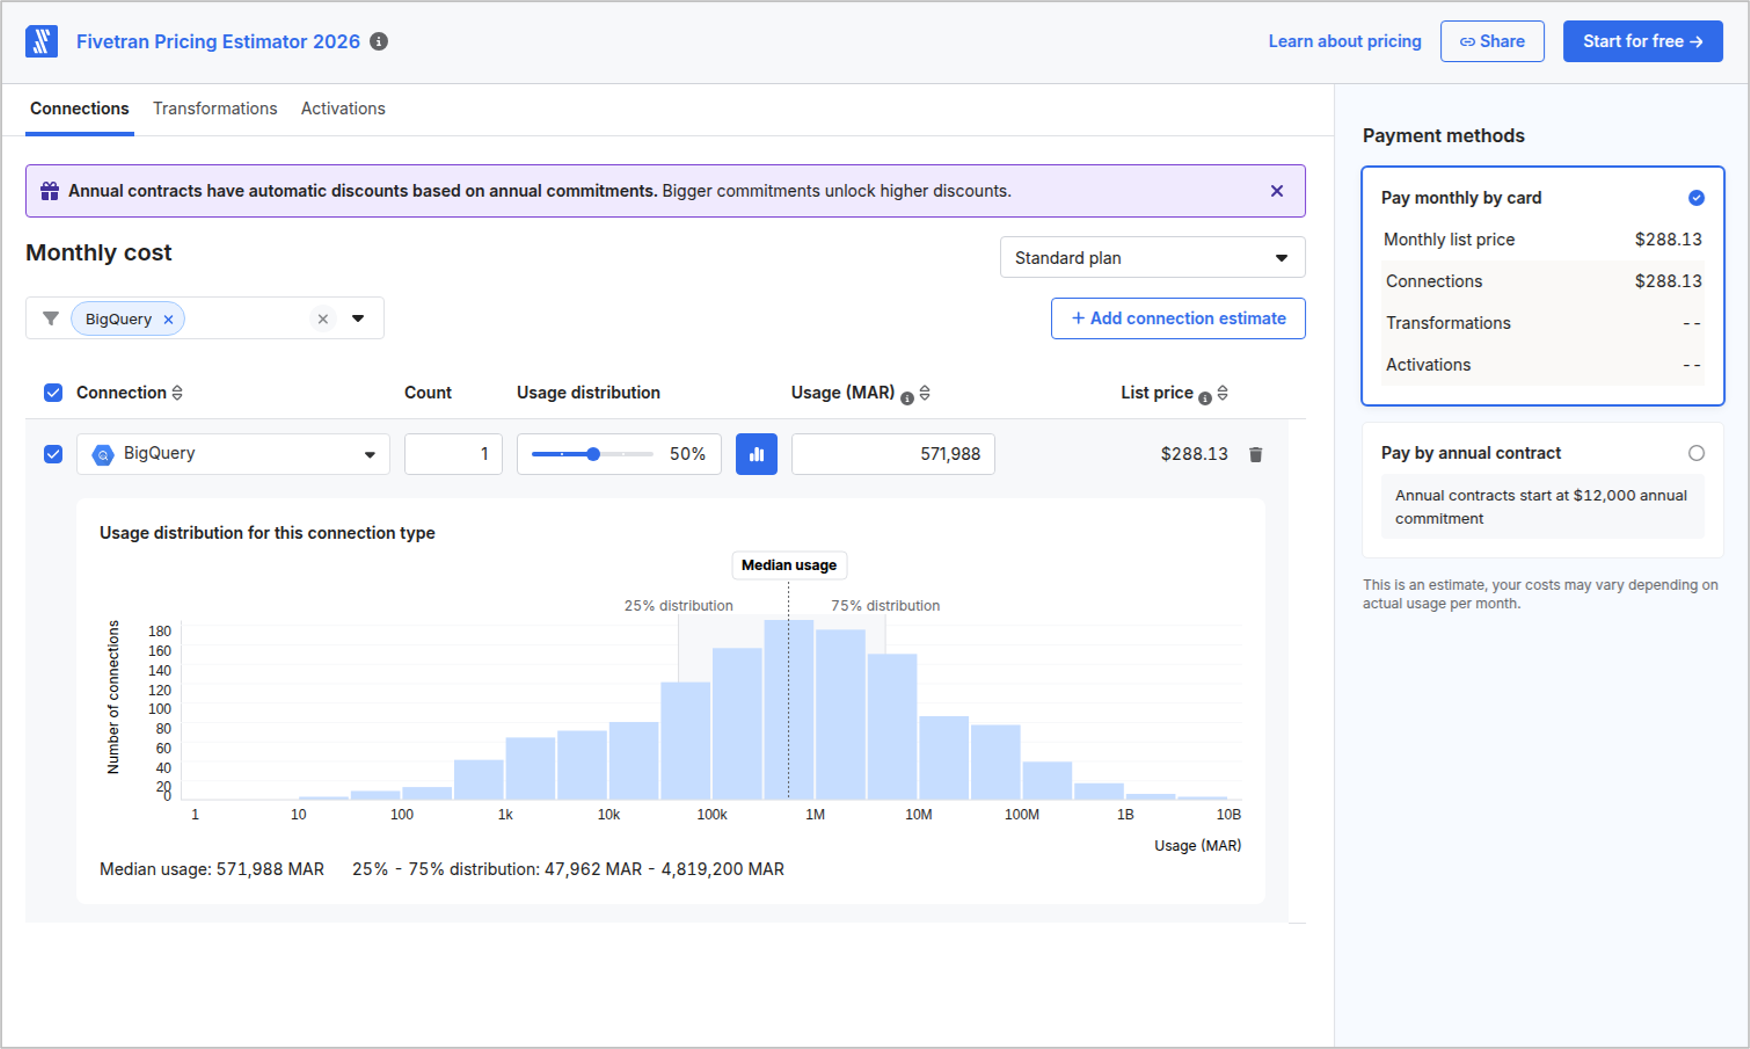Click the 50% usage distribution value
1750x1049 pixels.
click(688, 454)
